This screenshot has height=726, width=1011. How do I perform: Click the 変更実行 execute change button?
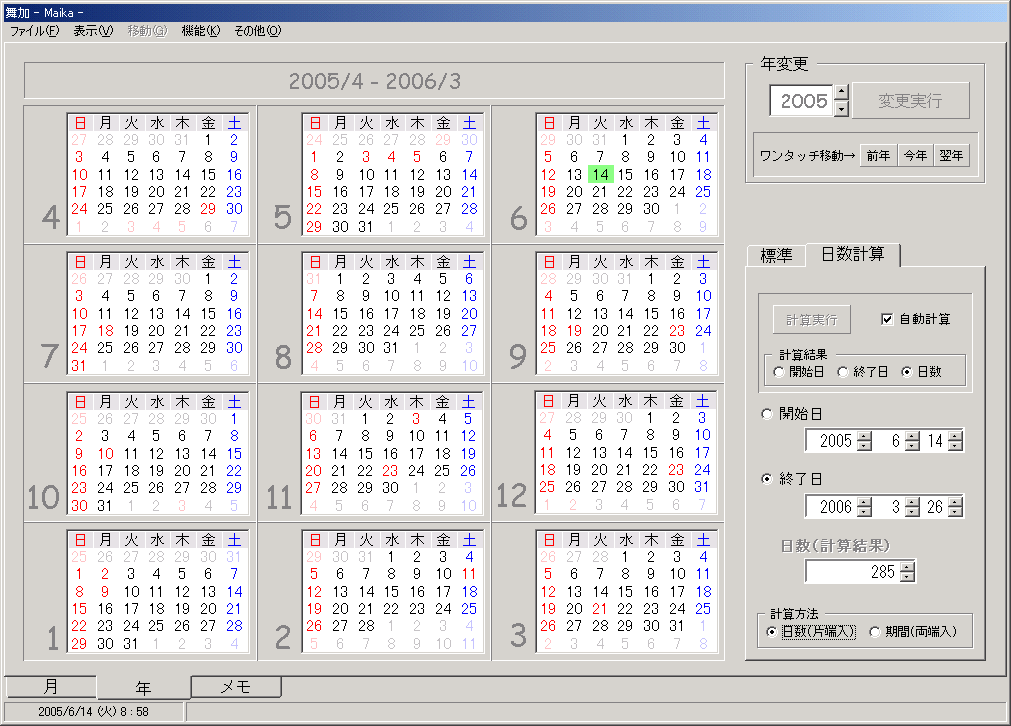(x=910, y=100)
